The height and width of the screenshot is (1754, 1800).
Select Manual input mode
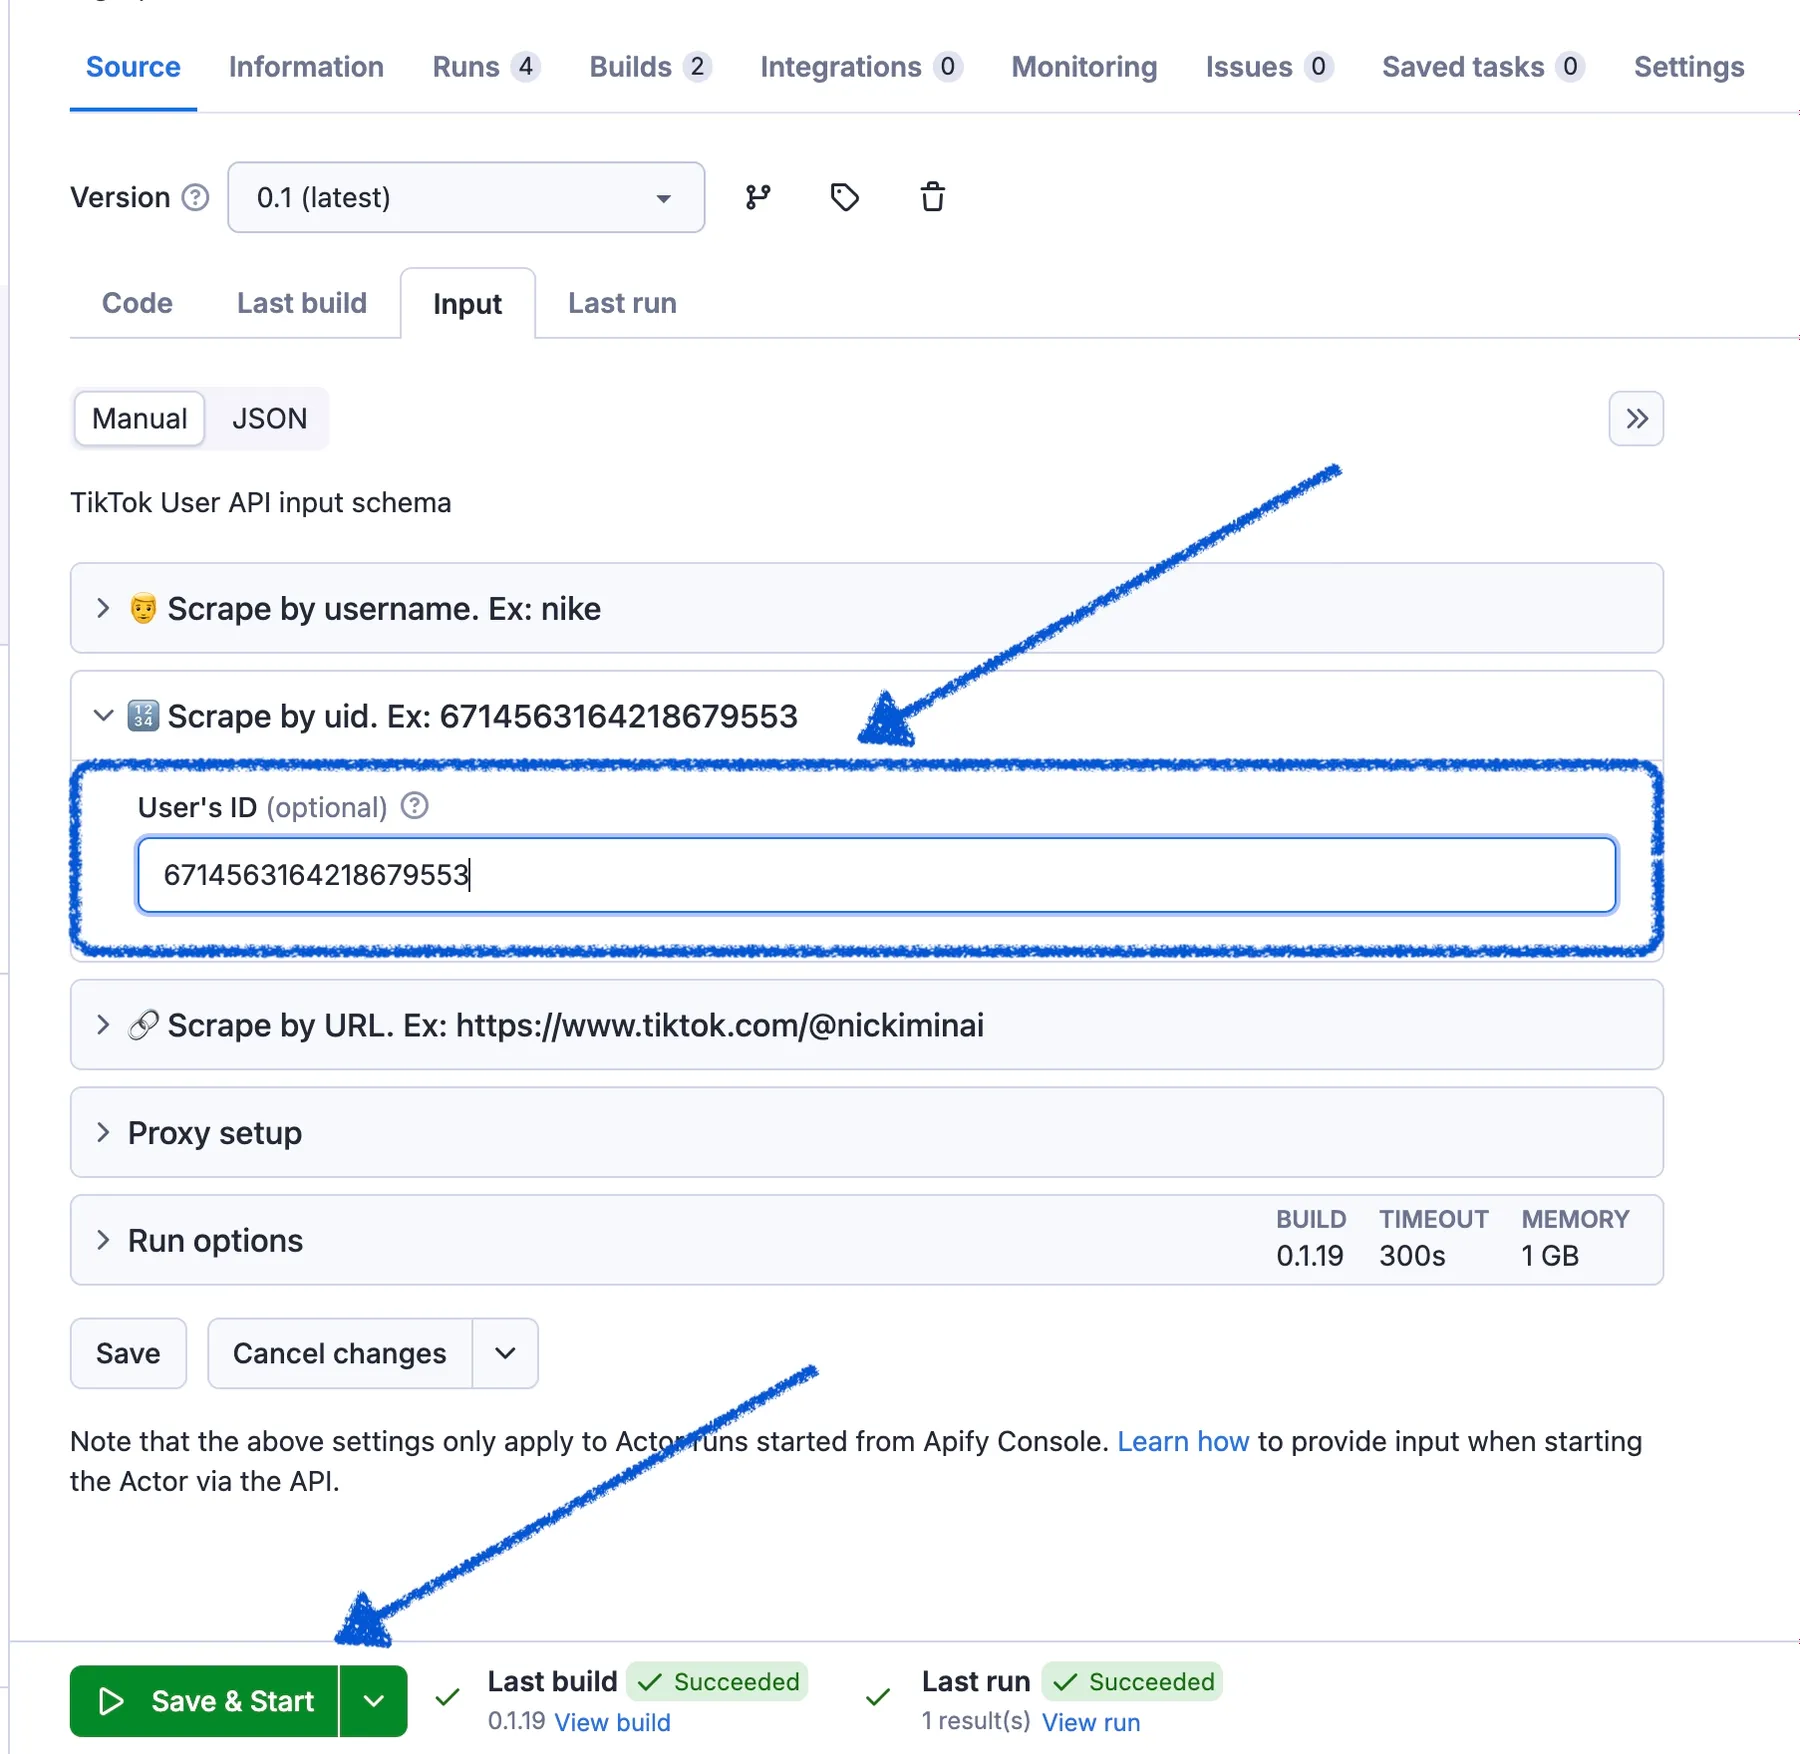(140, 419)
